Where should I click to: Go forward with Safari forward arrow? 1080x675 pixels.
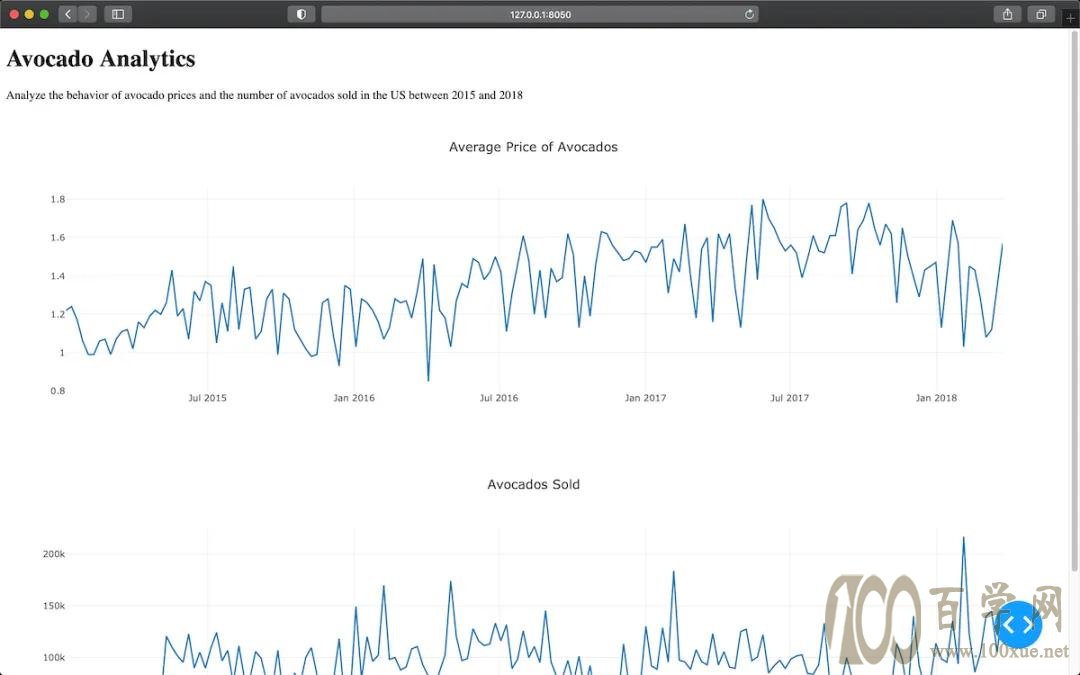click(x=87, y=14)
